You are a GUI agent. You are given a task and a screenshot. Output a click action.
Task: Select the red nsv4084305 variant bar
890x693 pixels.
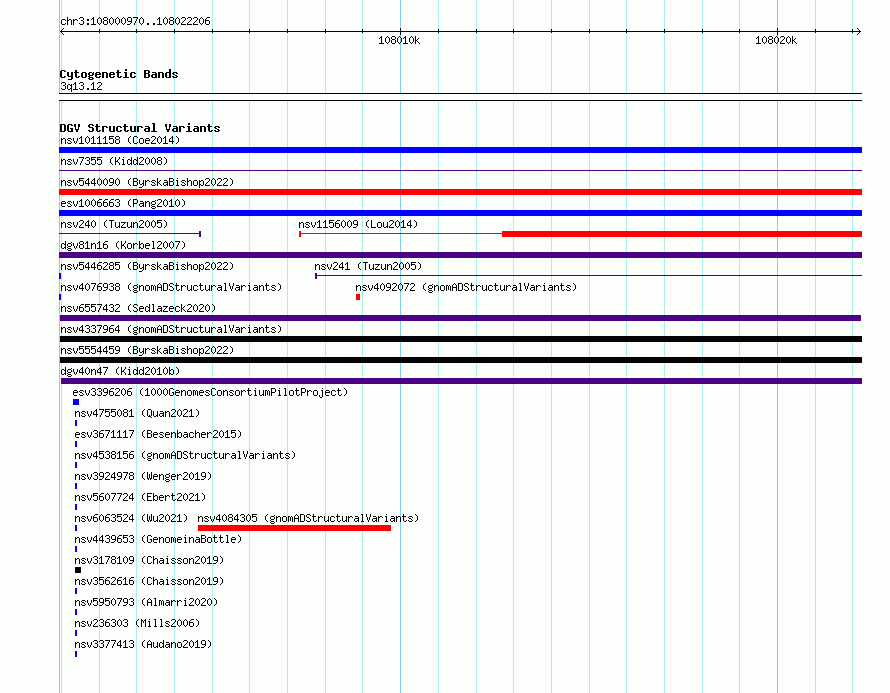(294, 528)
